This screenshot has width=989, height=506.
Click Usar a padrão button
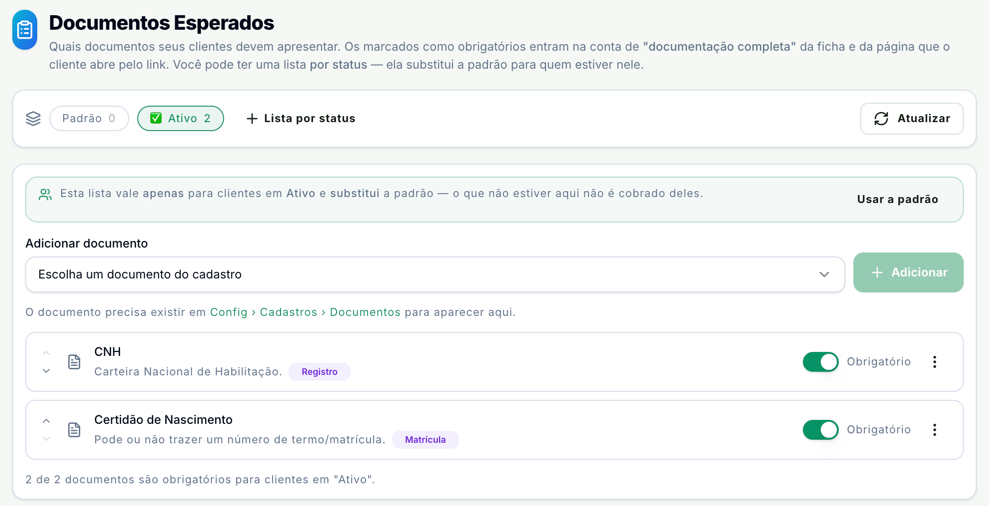click(x=897, y=199)
